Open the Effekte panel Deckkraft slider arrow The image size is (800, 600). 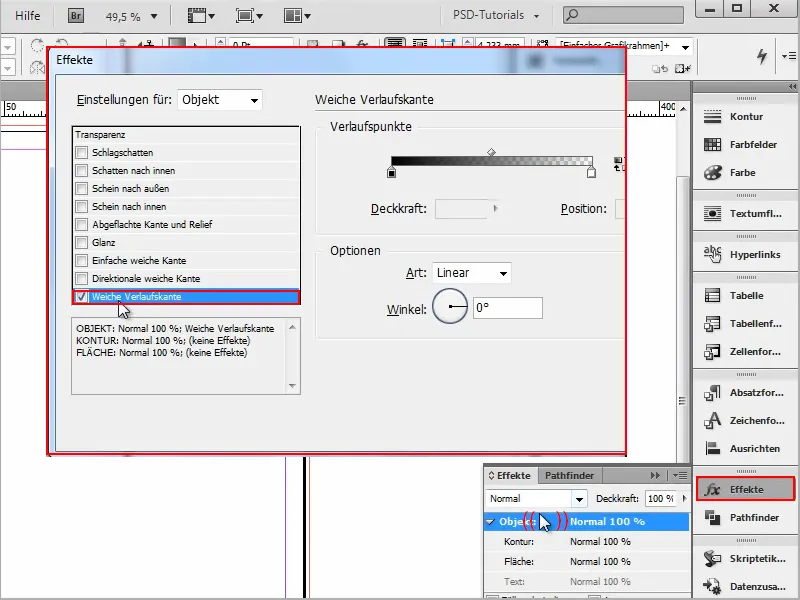684,498
